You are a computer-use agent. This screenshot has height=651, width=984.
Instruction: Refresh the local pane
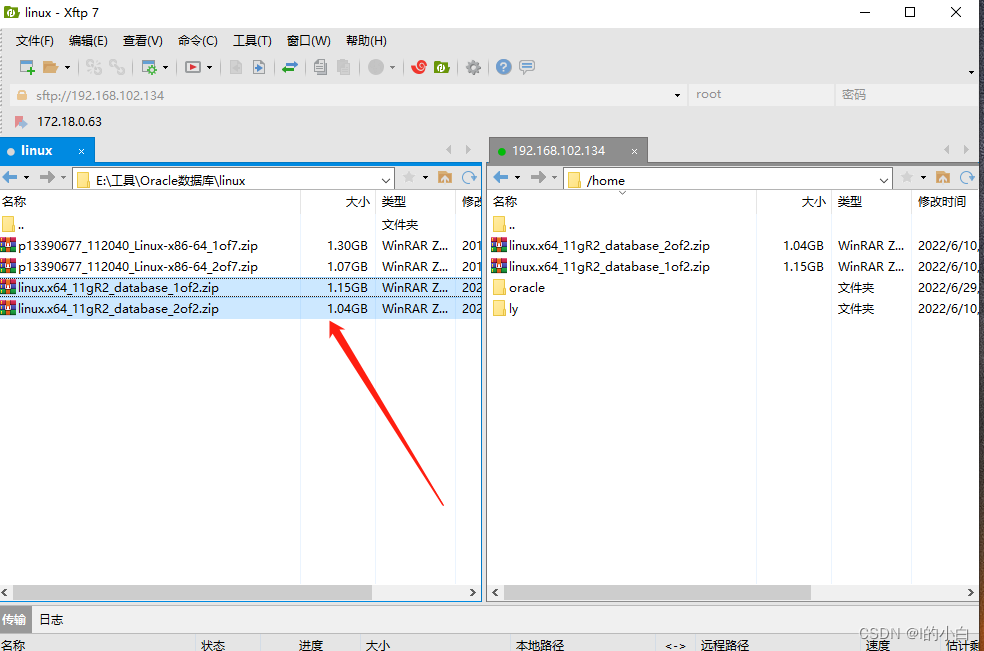point(469,178)
